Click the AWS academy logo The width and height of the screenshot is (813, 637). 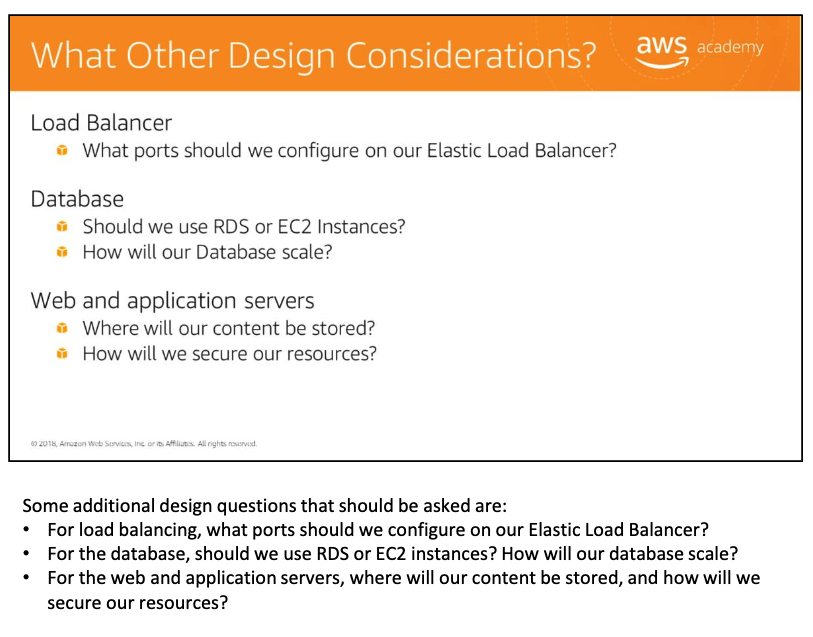click(699, 52)
